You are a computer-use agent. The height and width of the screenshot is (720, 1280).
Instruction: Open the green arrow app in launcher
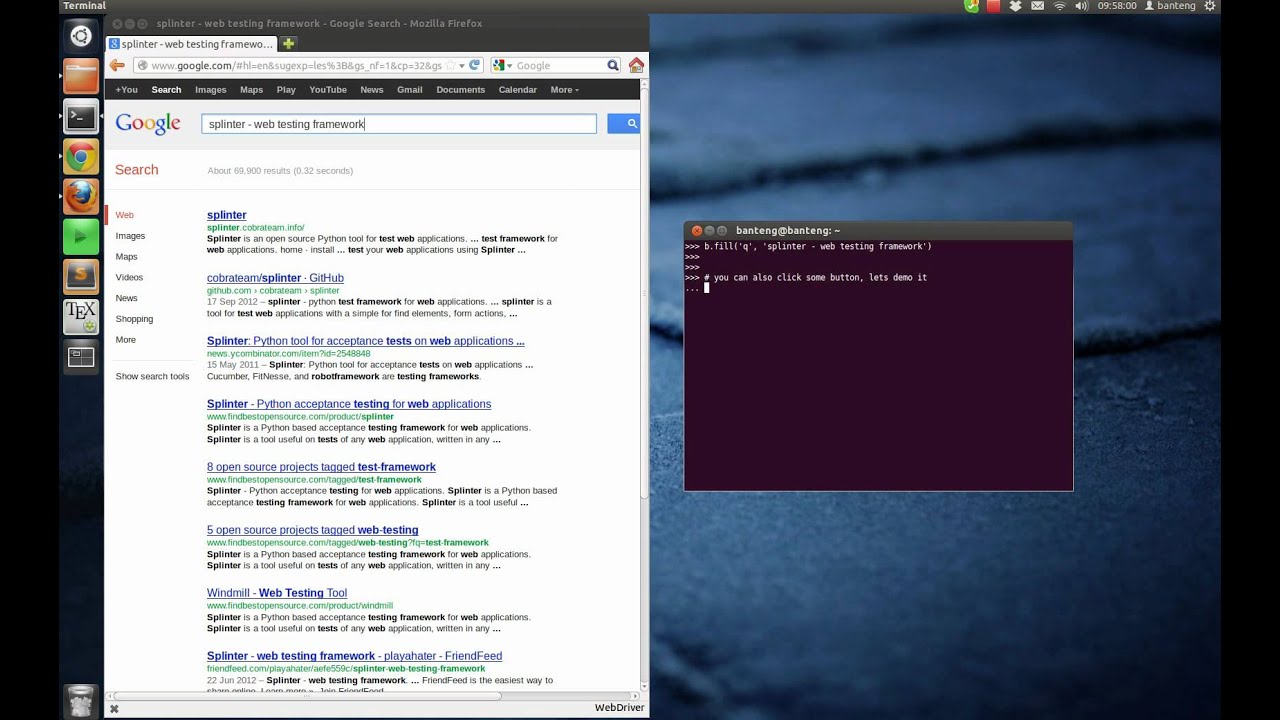click(81, 237)
